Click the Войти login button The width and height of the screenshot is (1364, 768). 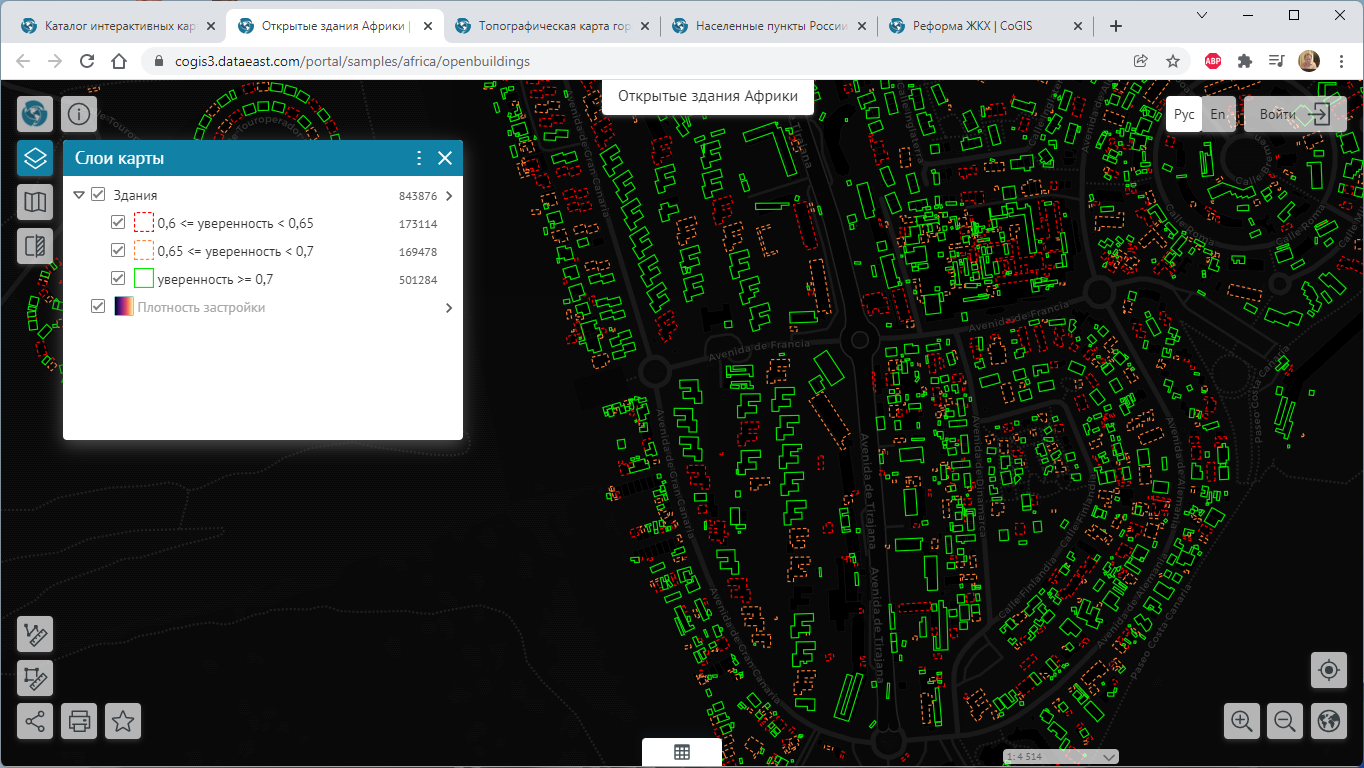[1277, 114]
